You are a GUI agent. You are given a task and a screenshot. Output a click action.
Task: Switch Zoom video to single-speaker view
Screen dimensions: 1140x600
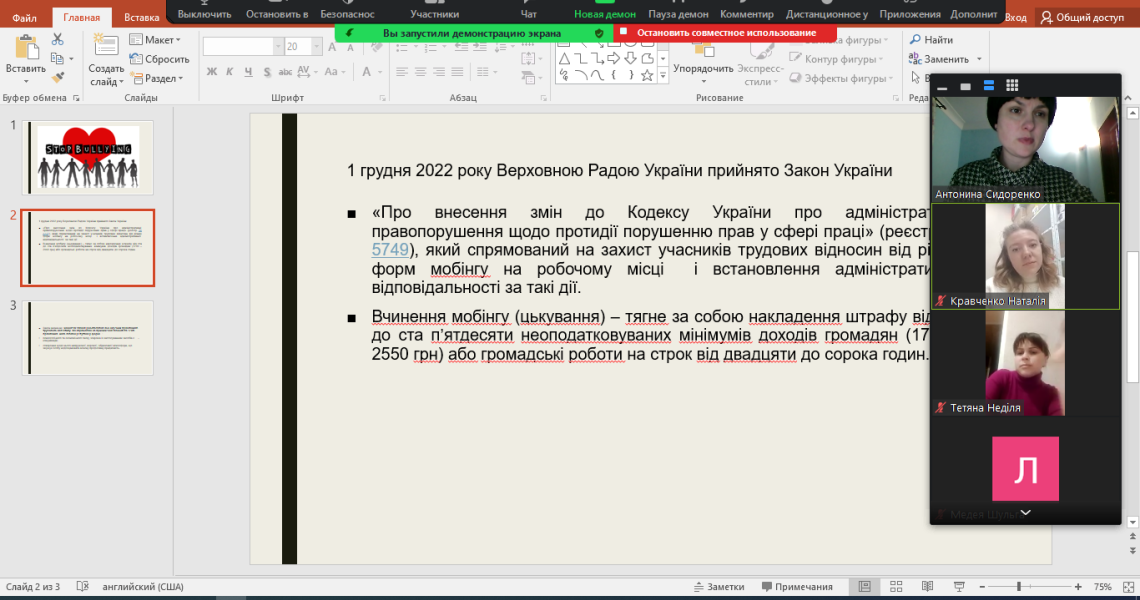pyautogui.click(x=966, y=87)
